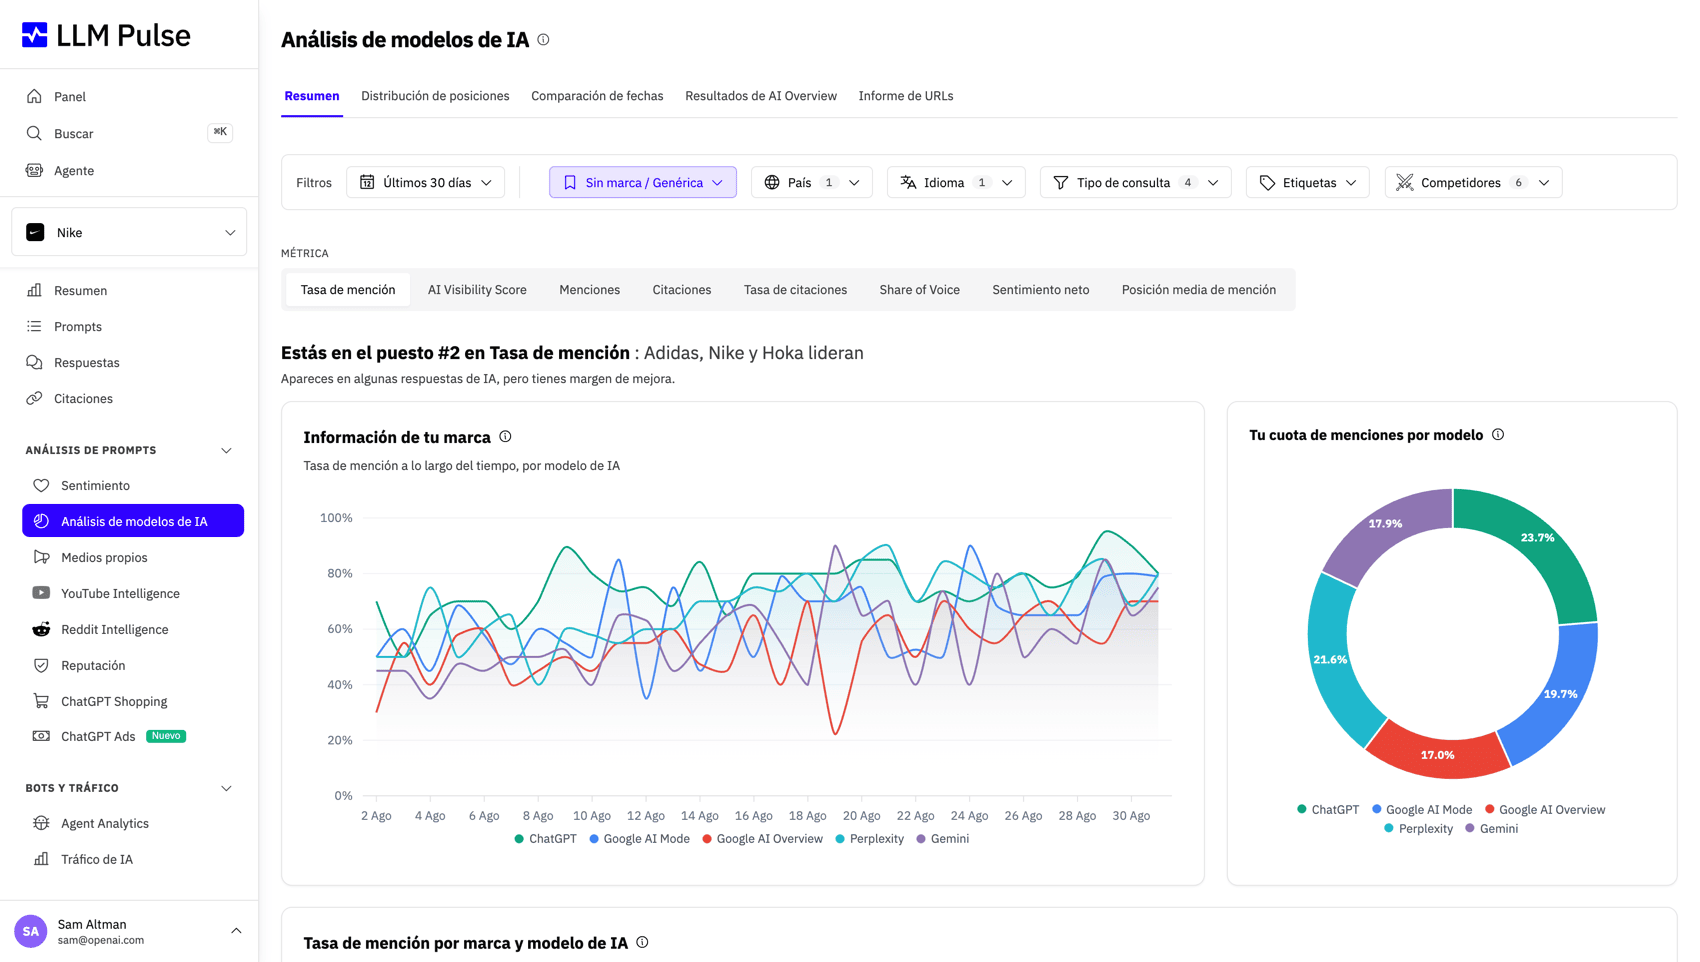Viewport: 1700px width, 962px height.
Task: Click the Tráfico de IA chart icon
Action: pos(41,859)
